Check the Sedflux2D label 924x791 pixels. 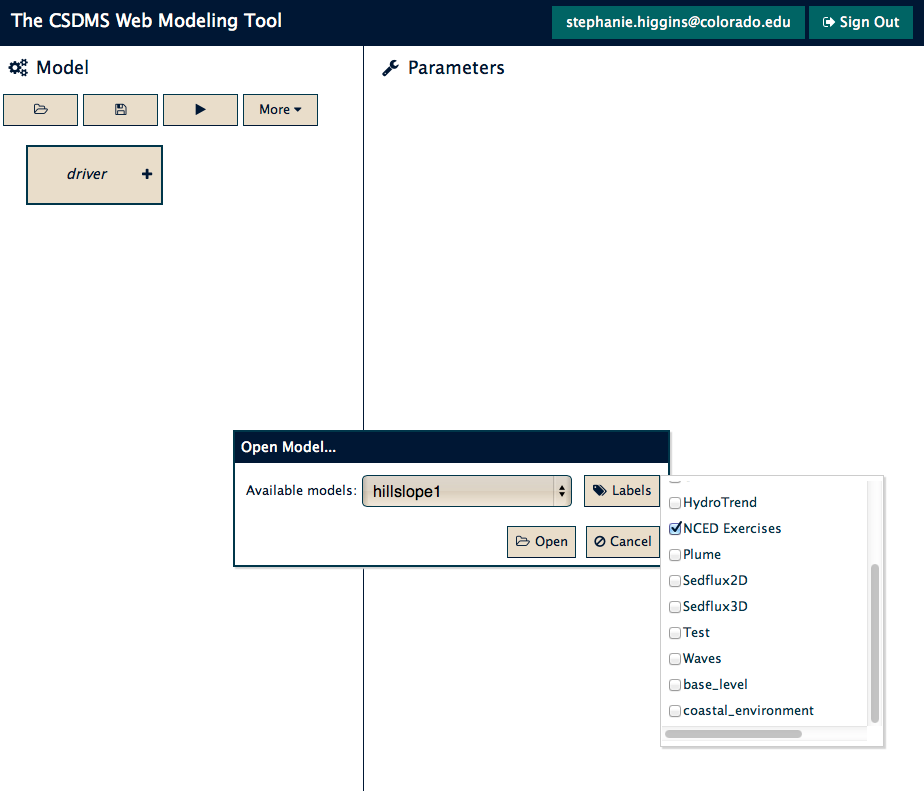[675, 581]
